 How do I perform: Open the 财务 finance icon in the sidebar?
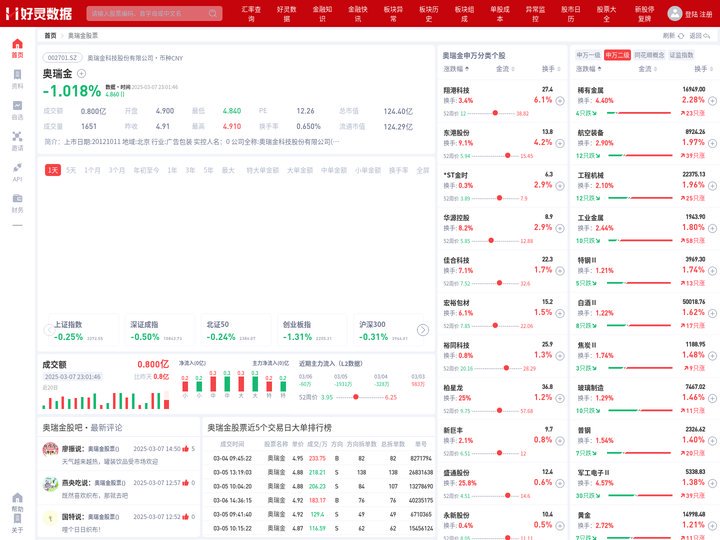(17, 198)
